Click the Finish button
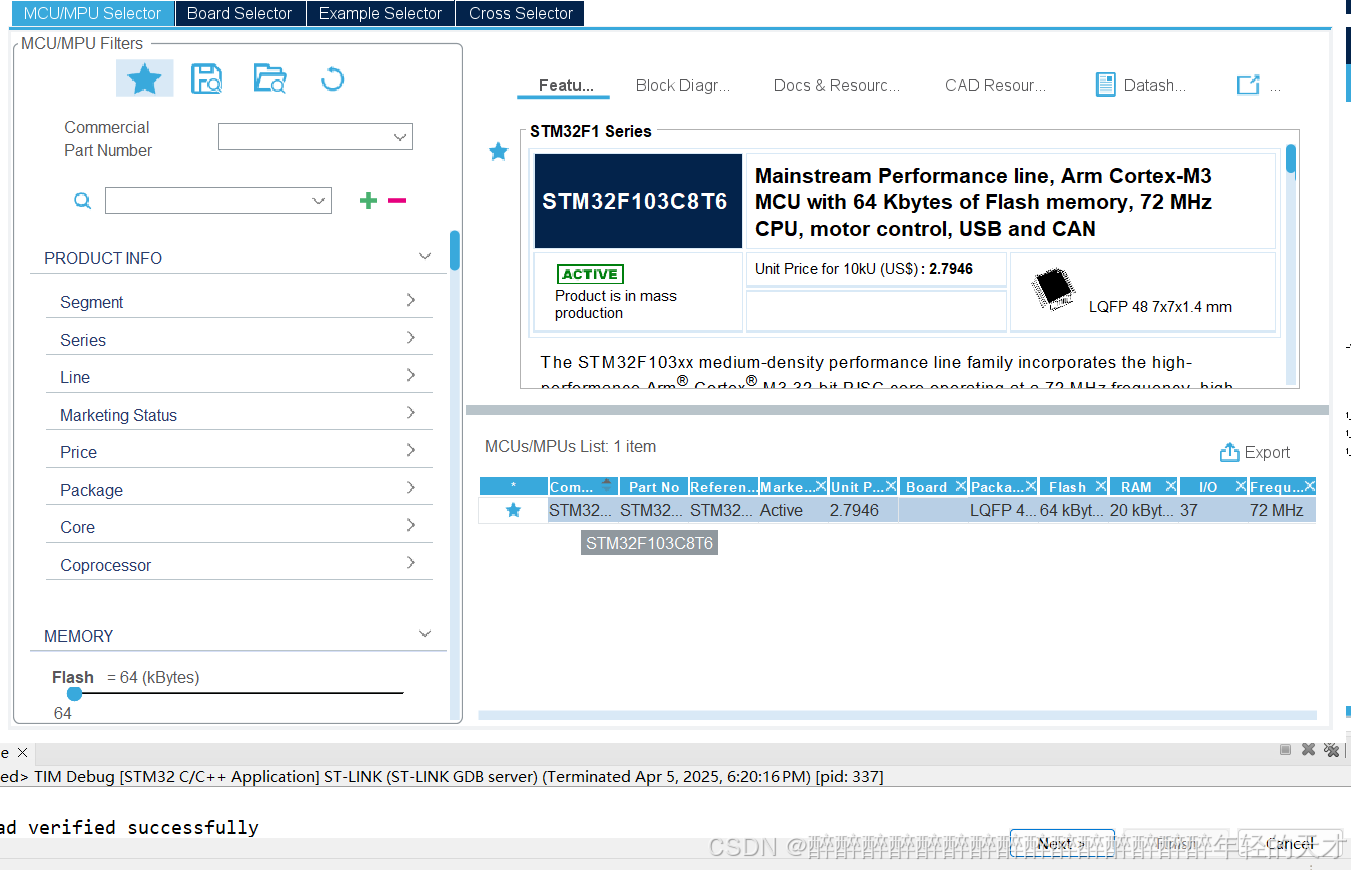This screenshot has height=870, width=1351. coord(1176,844)
